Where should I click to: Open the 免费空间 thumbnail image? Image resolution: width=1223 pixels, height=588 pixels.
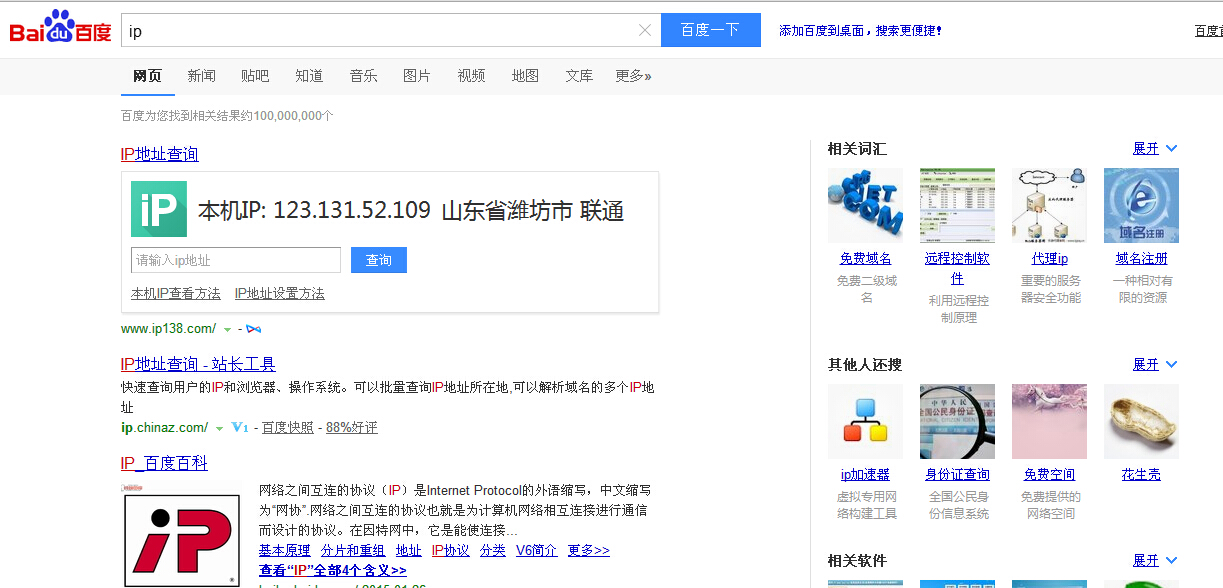(x=1049, y=421)
